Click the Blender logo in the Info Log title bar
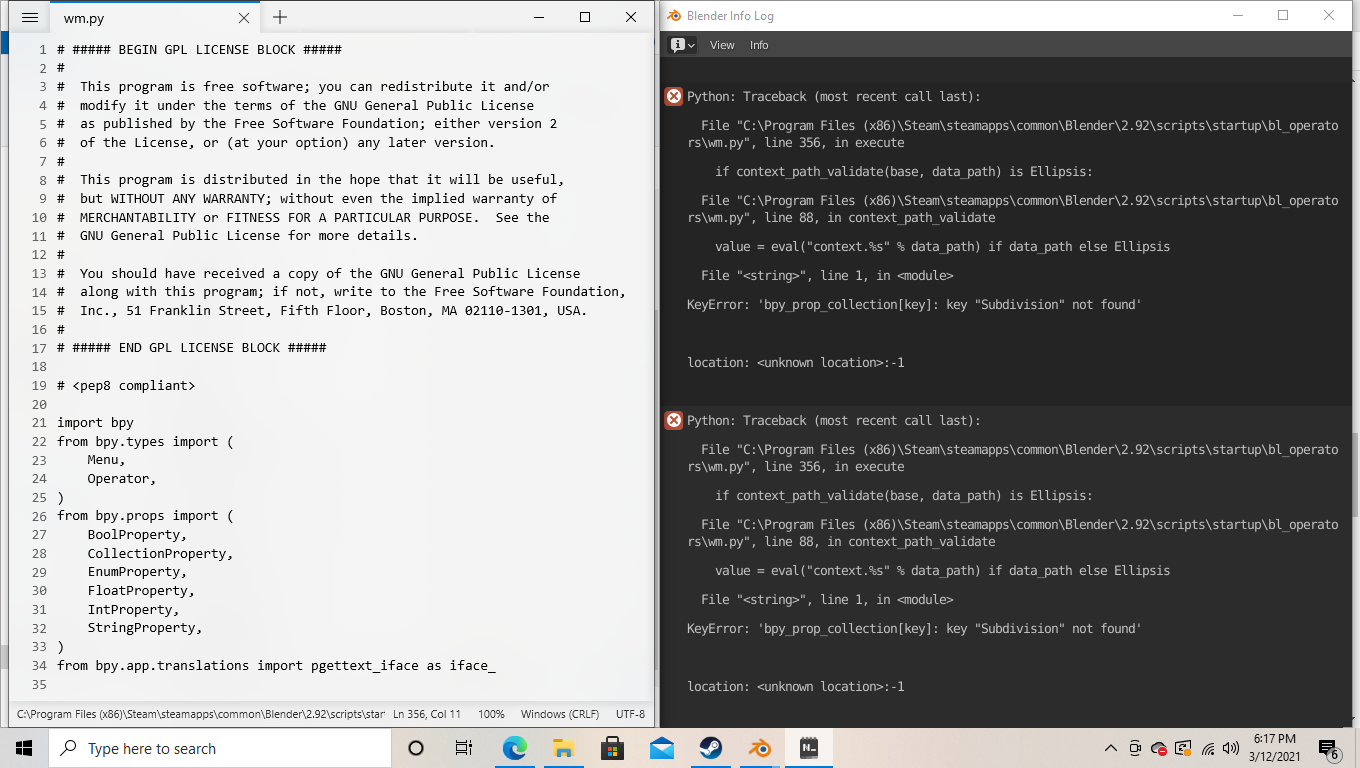 (x=674, y=15)
